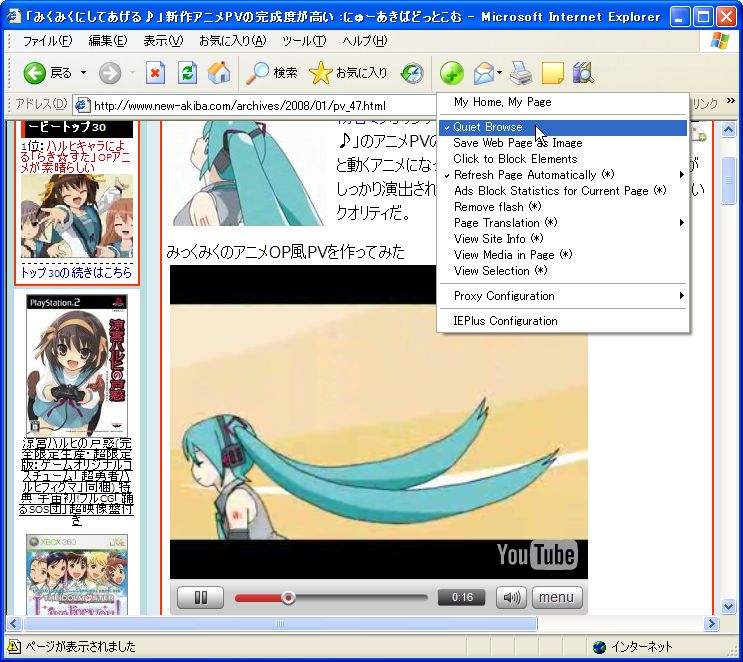743x662 pixels.
Task: Click the greyed Forward arrow icon
Action: [x=110, y=73]
